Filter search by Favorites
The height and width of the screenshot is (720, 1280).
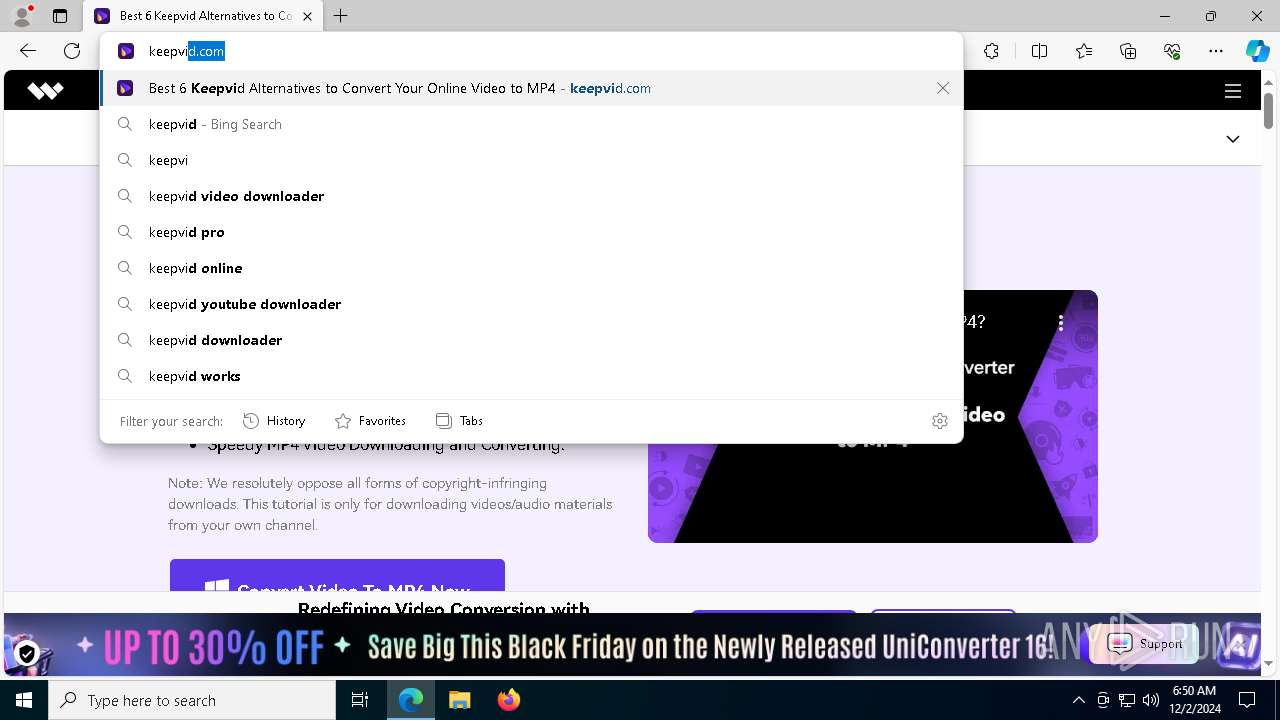pyautogui.click(x=370, y=421)
